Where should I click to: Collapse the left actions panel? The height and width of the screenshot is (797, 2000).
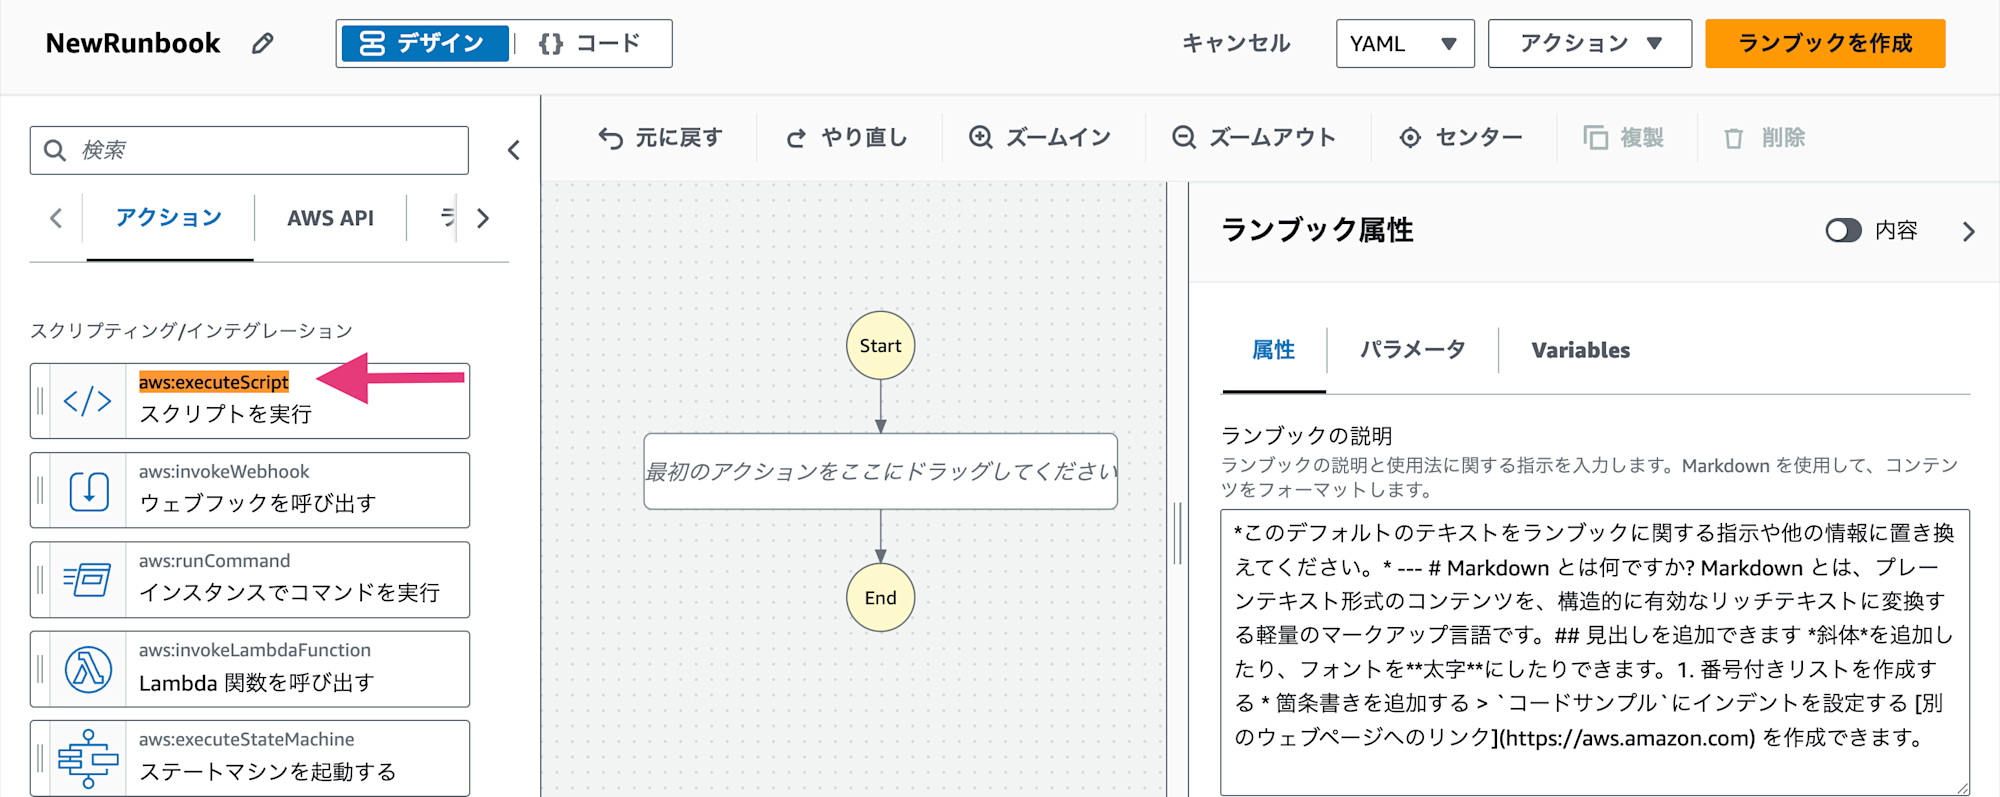pyautogui.click(x=514, y=150)
